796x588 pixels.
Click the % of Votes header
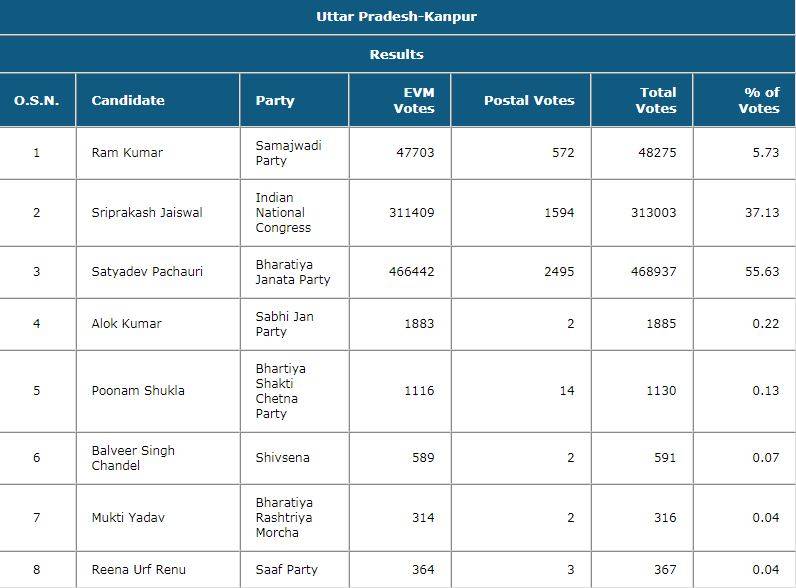[759, 100]
